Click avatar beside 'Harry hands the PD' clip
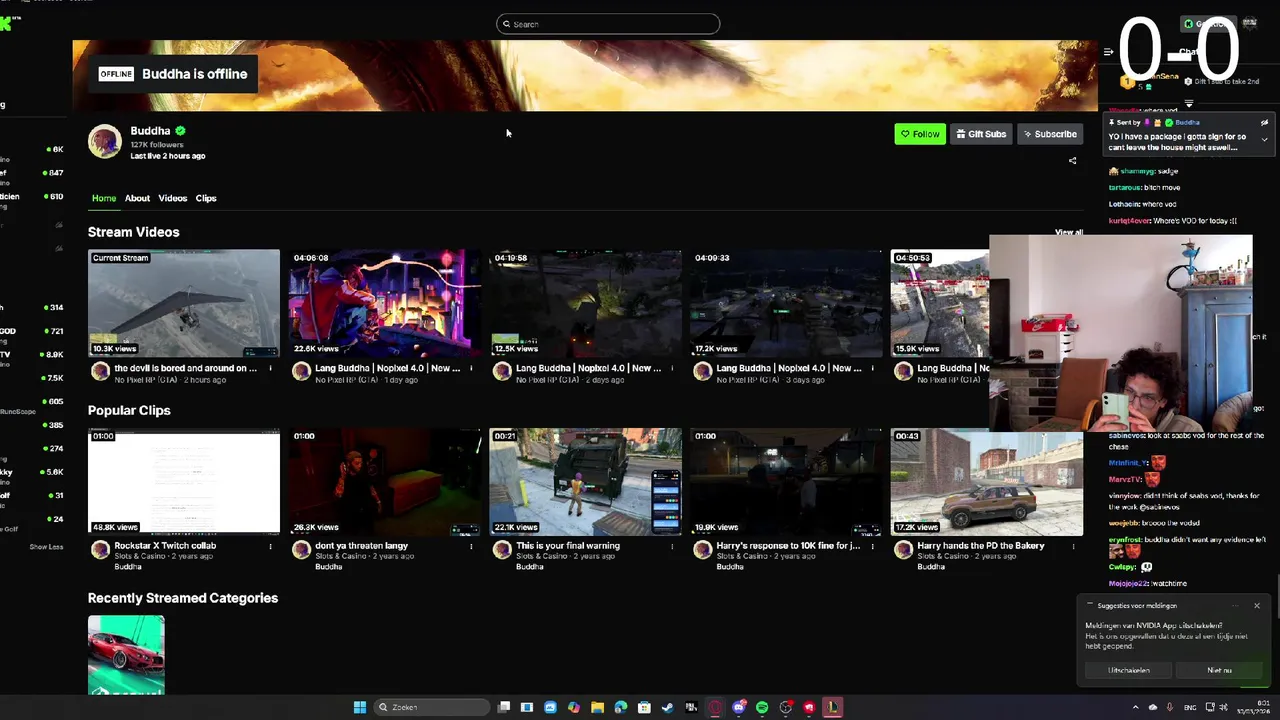The height and width of the screenshot is (720, 1280). click(x=904, y=550)
